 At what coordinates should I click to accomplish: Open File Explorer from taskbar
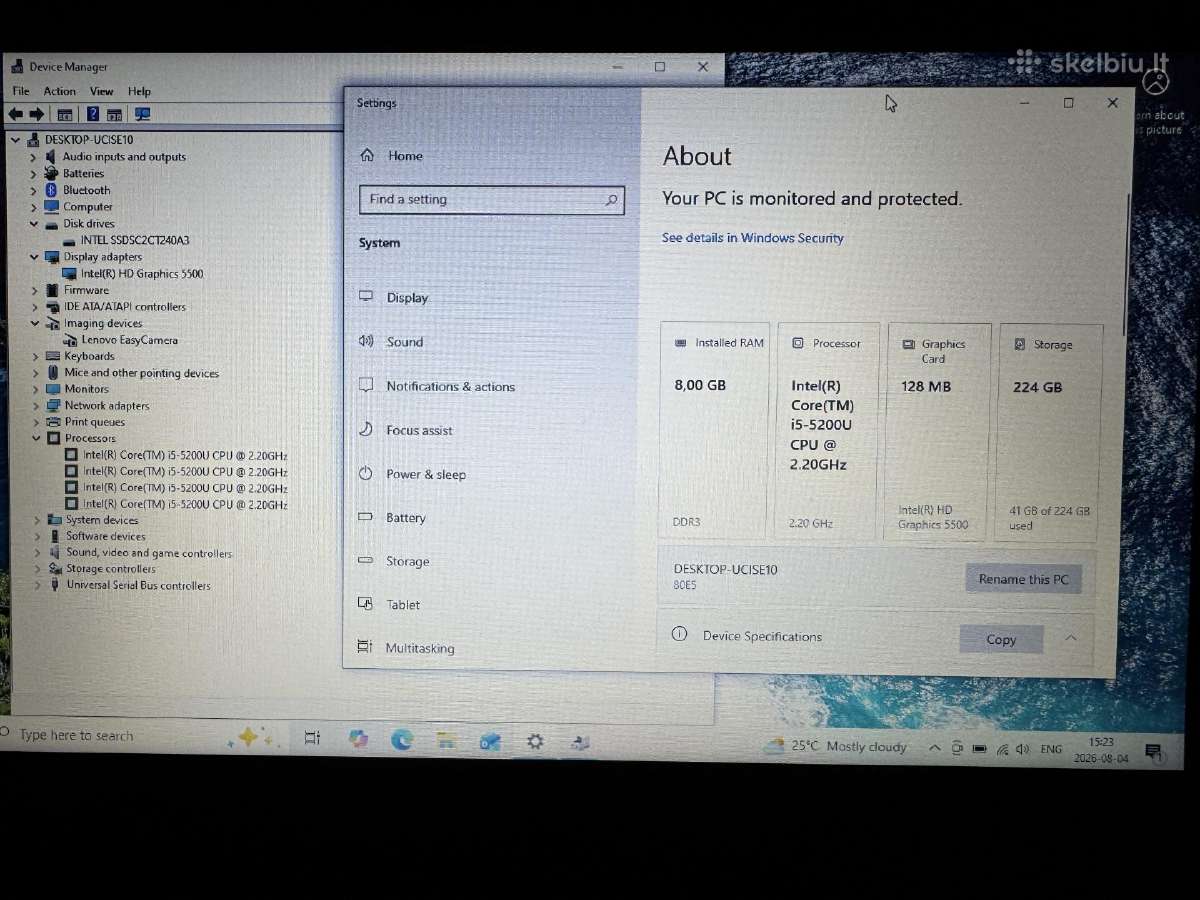[x=446, y=740]
